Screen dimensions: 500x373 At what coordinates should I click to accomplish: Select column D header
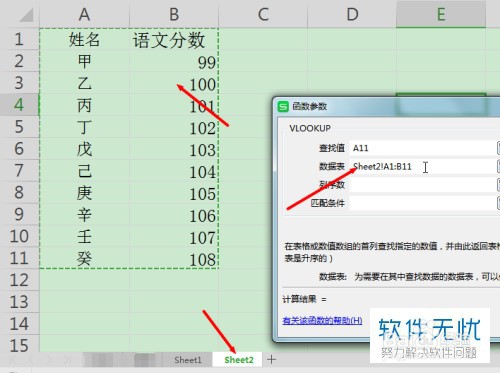tap(352, 14)
